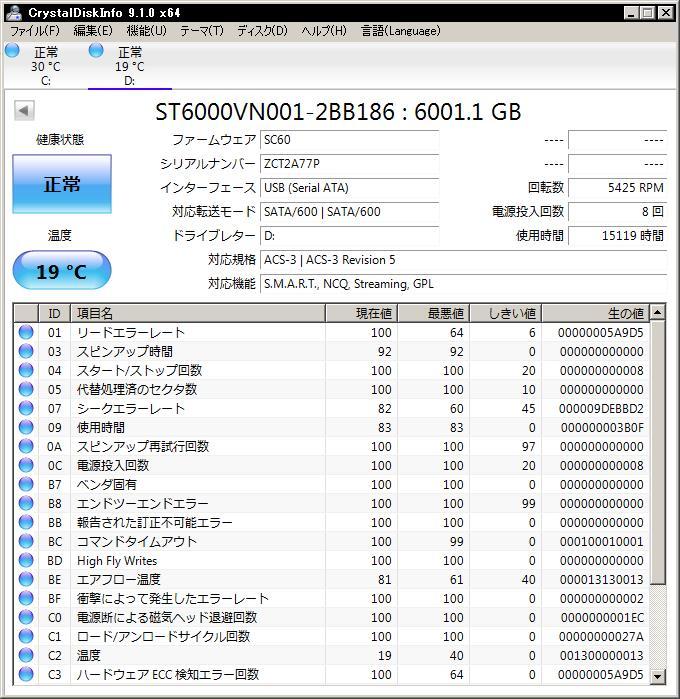Viewport: 680px width, 699px height.
Task: Select the D: disk tab showing 19 °C
Action: point(130,66)
